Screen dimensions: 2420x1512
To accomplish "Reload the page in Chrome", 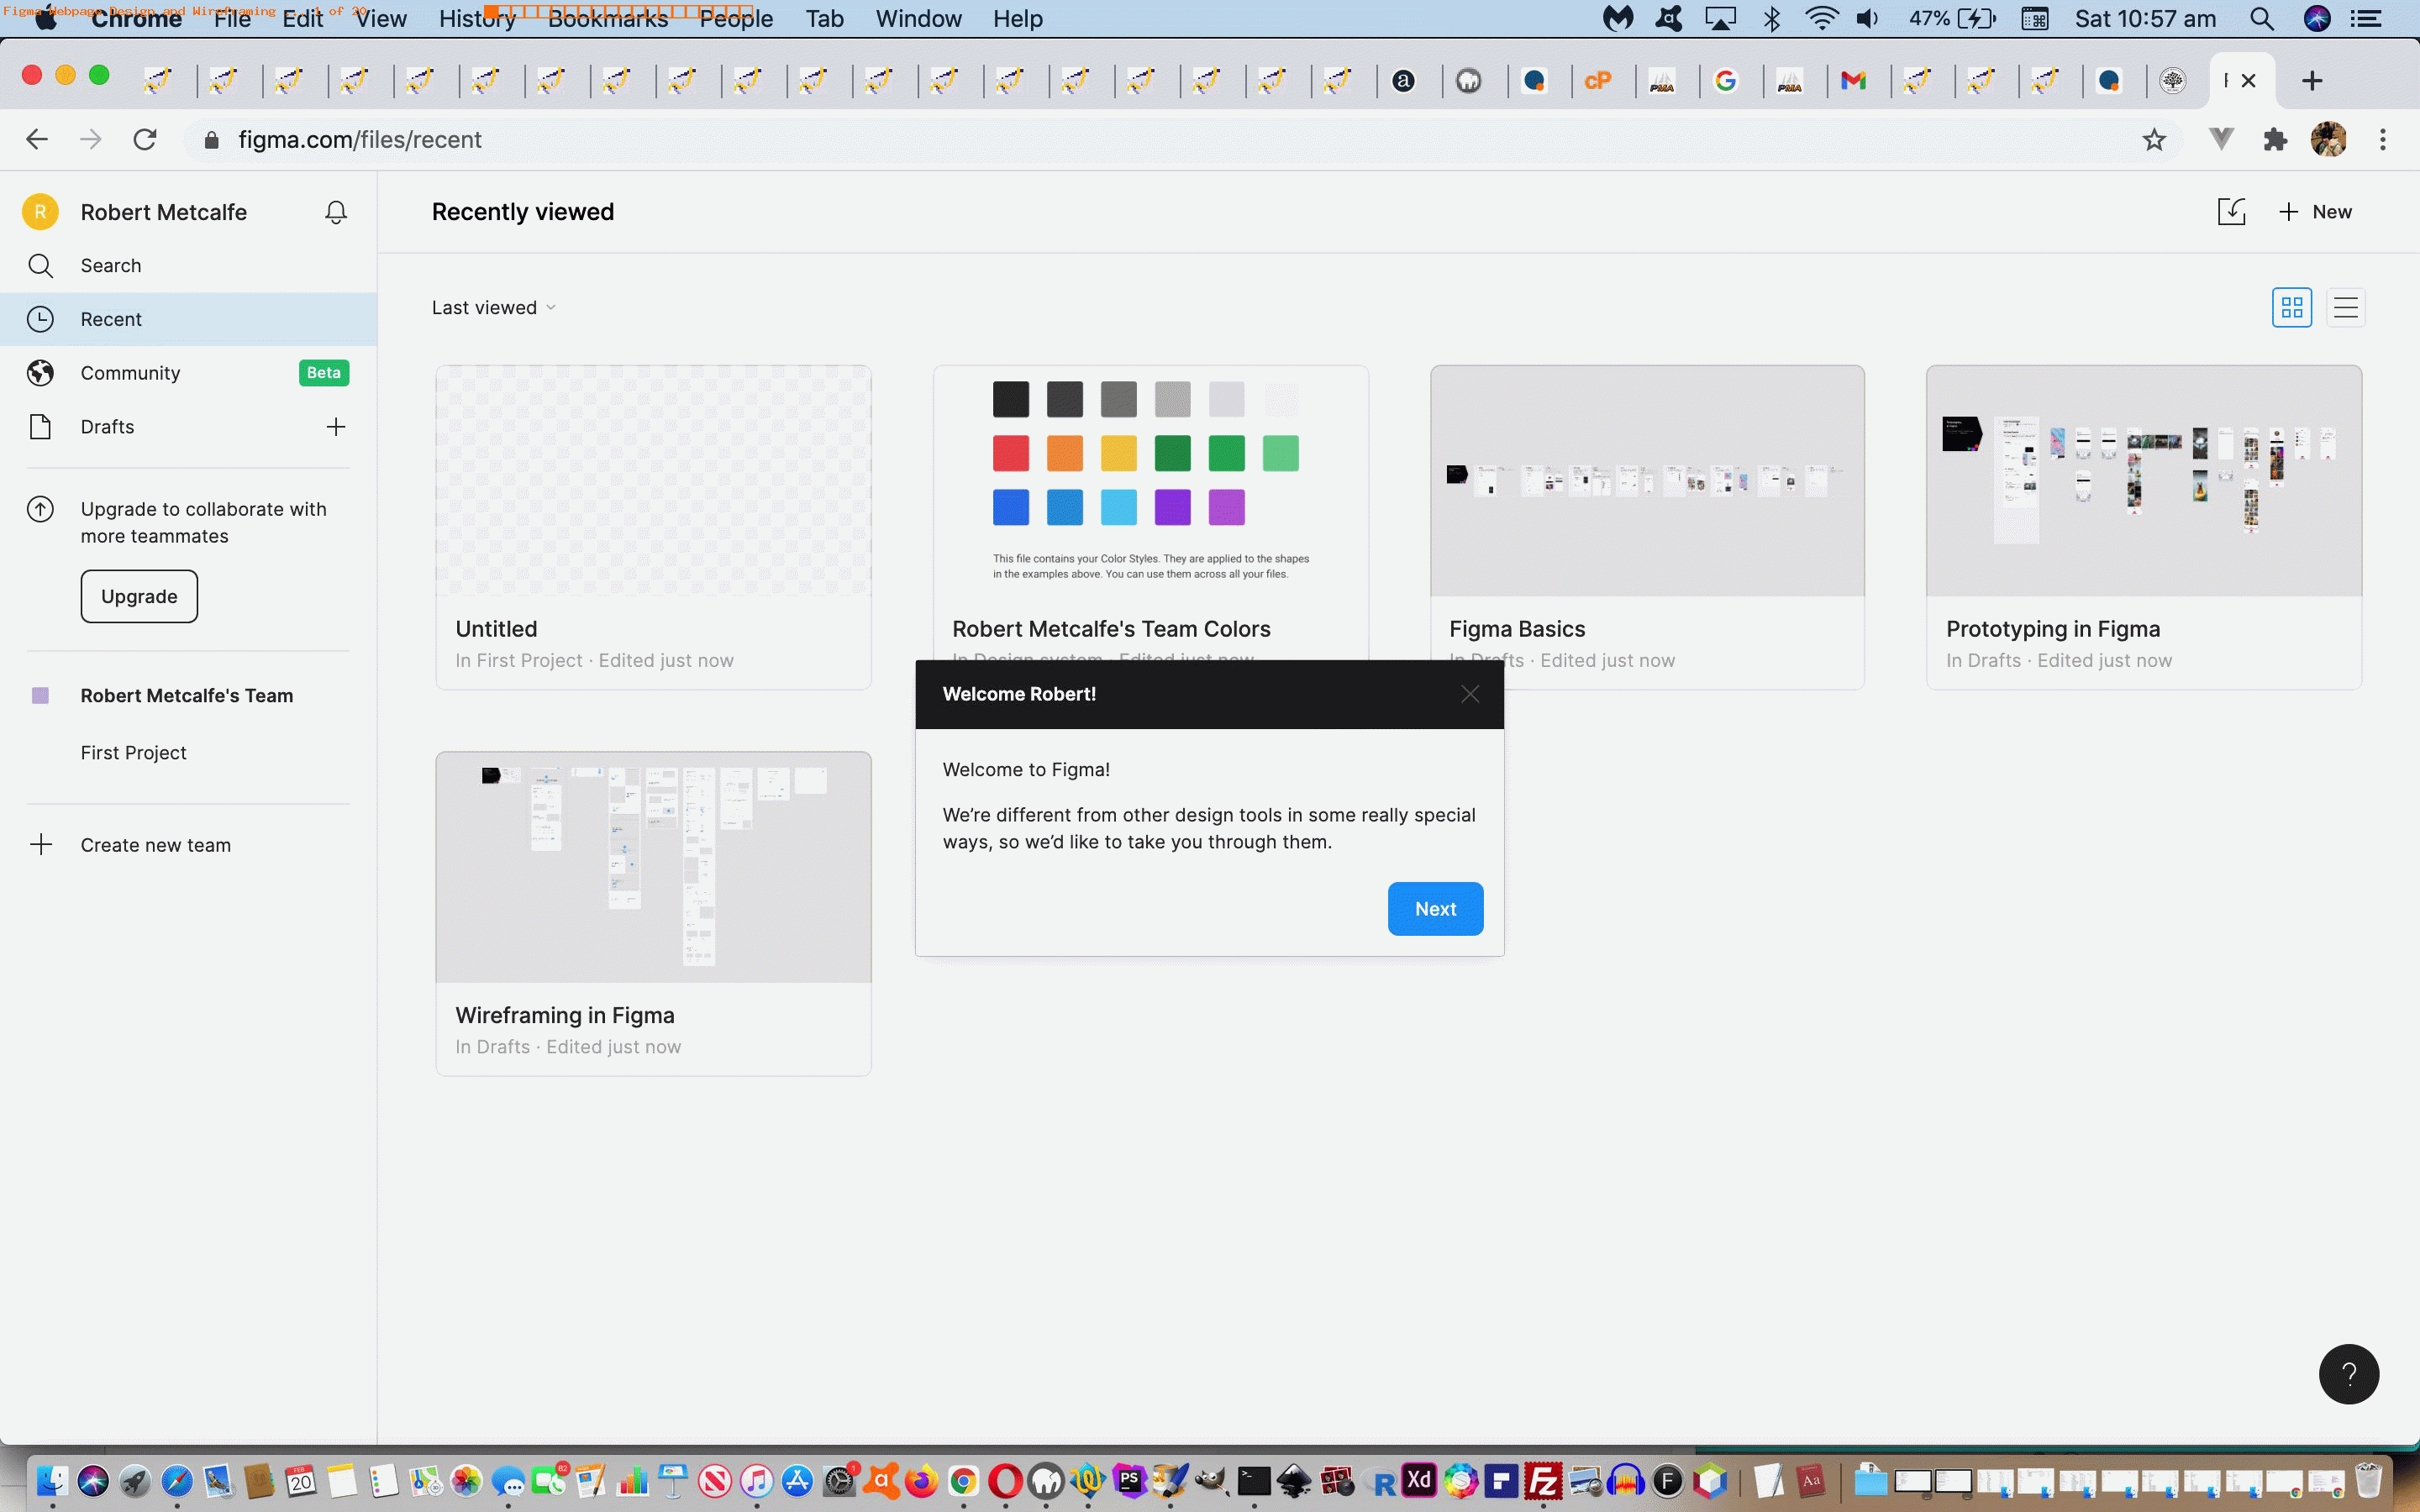I will pyautogui.click(x=145, y=140).
